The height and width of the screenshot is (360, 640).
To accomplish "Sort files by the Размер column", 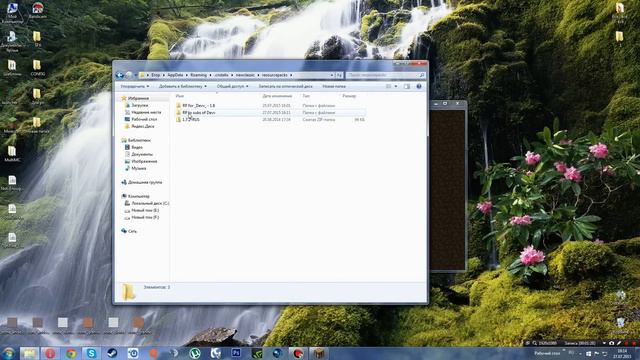I will (x=349, y=96).
